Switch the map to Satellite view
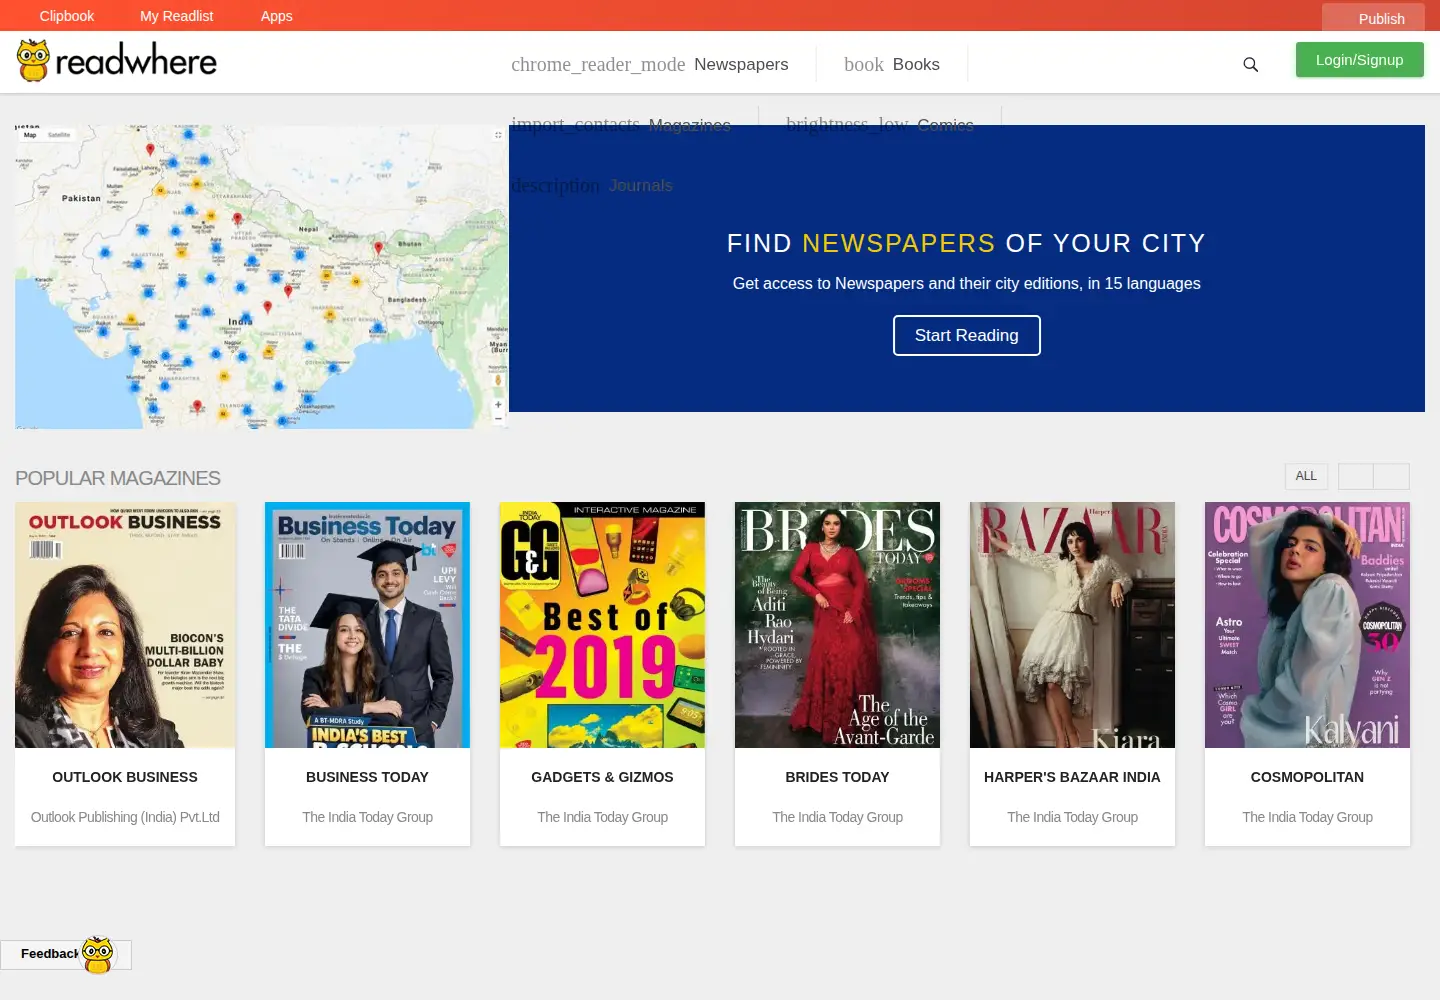The image size is (1440, 1000). tap(59, 134)
